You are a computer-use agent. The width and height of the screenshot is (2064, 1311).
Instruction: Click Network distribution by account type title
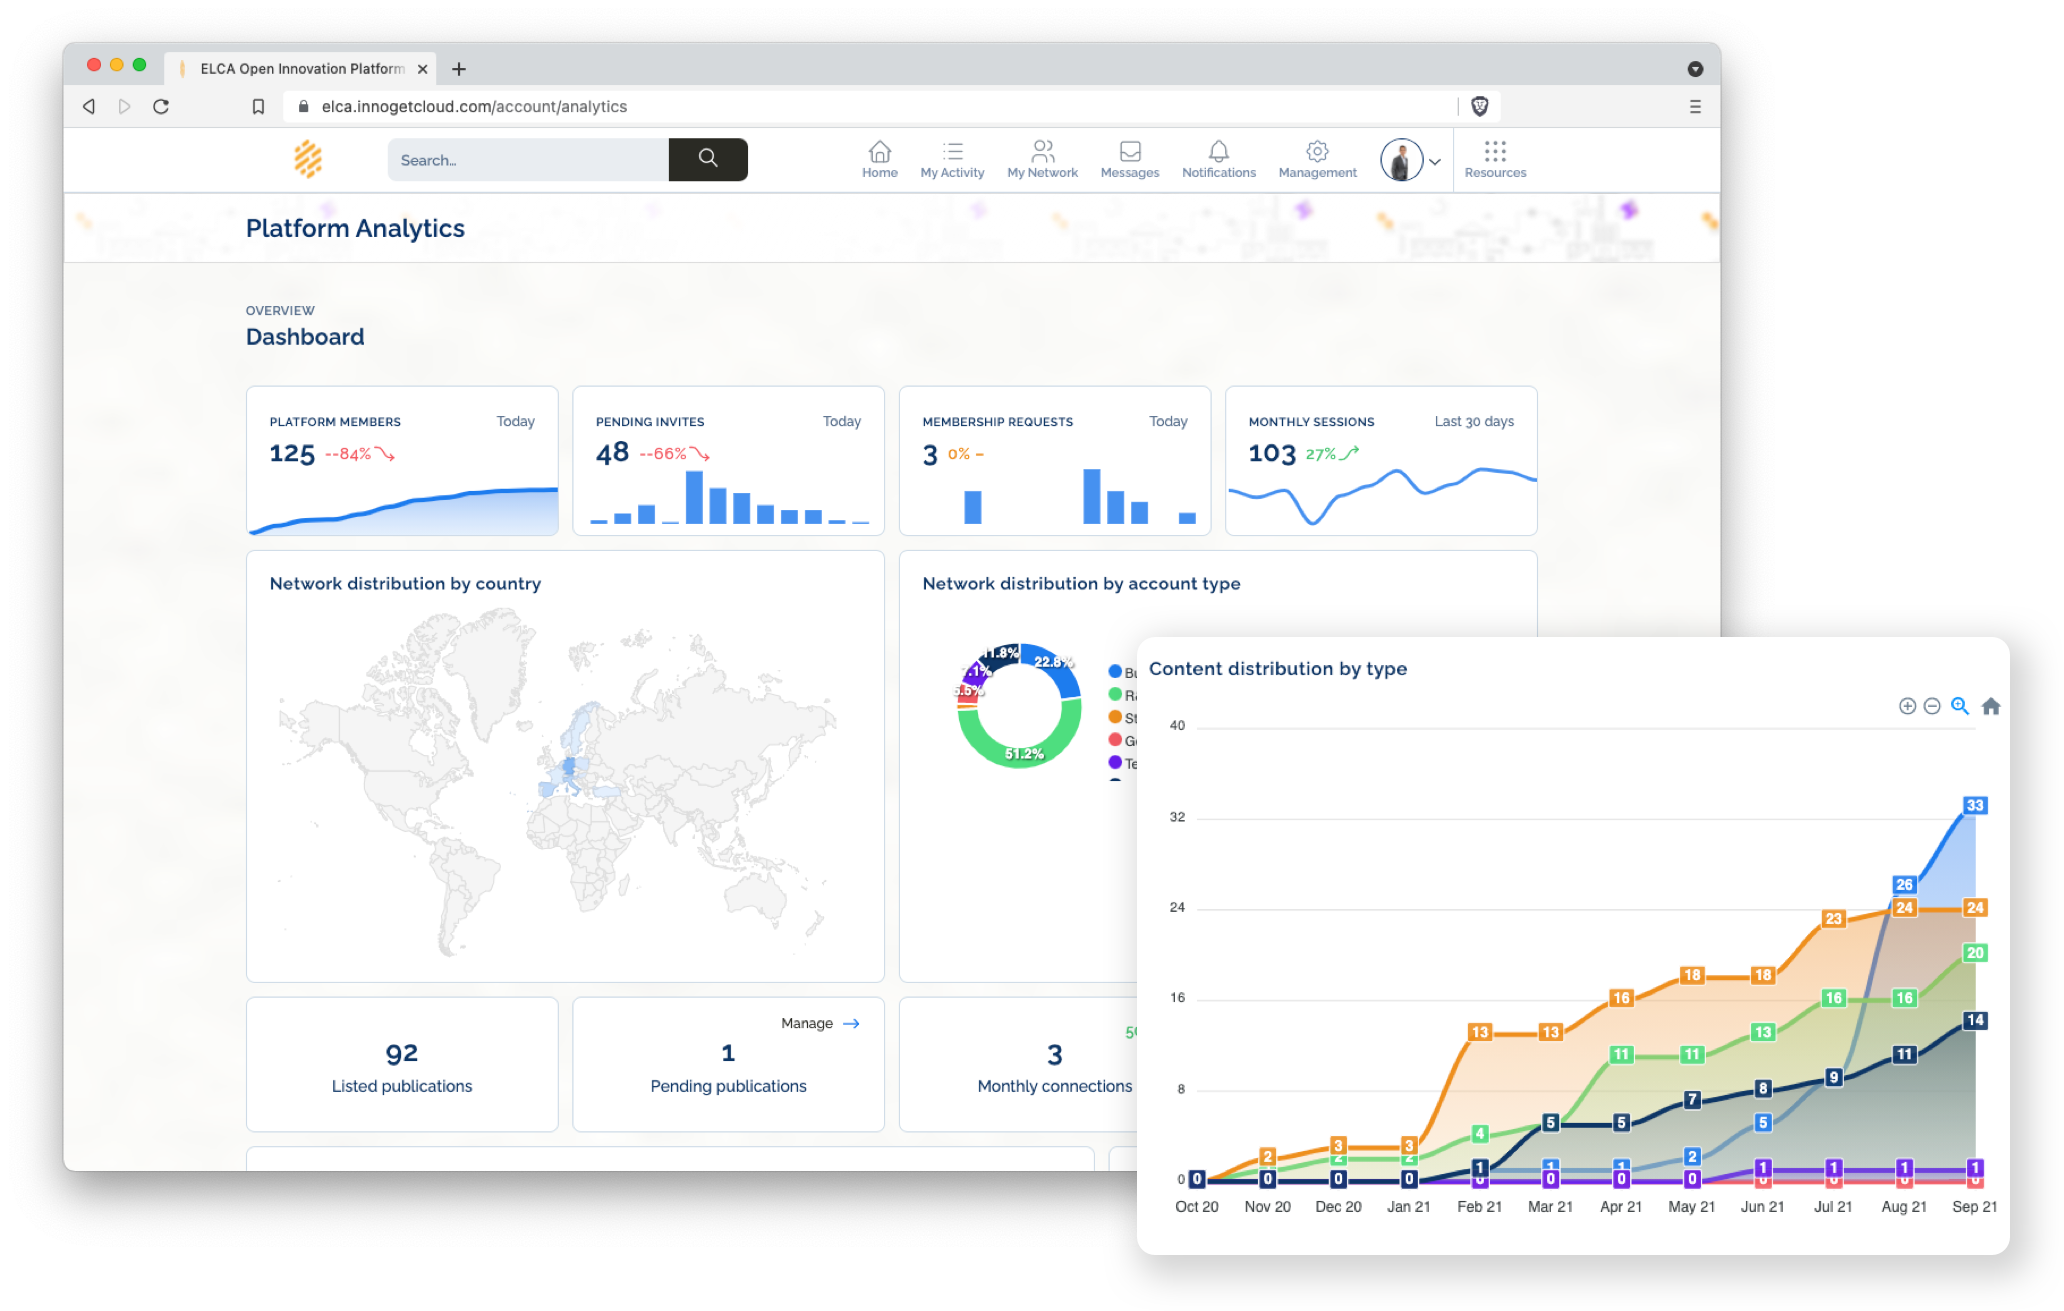[x=1081, y=584]
